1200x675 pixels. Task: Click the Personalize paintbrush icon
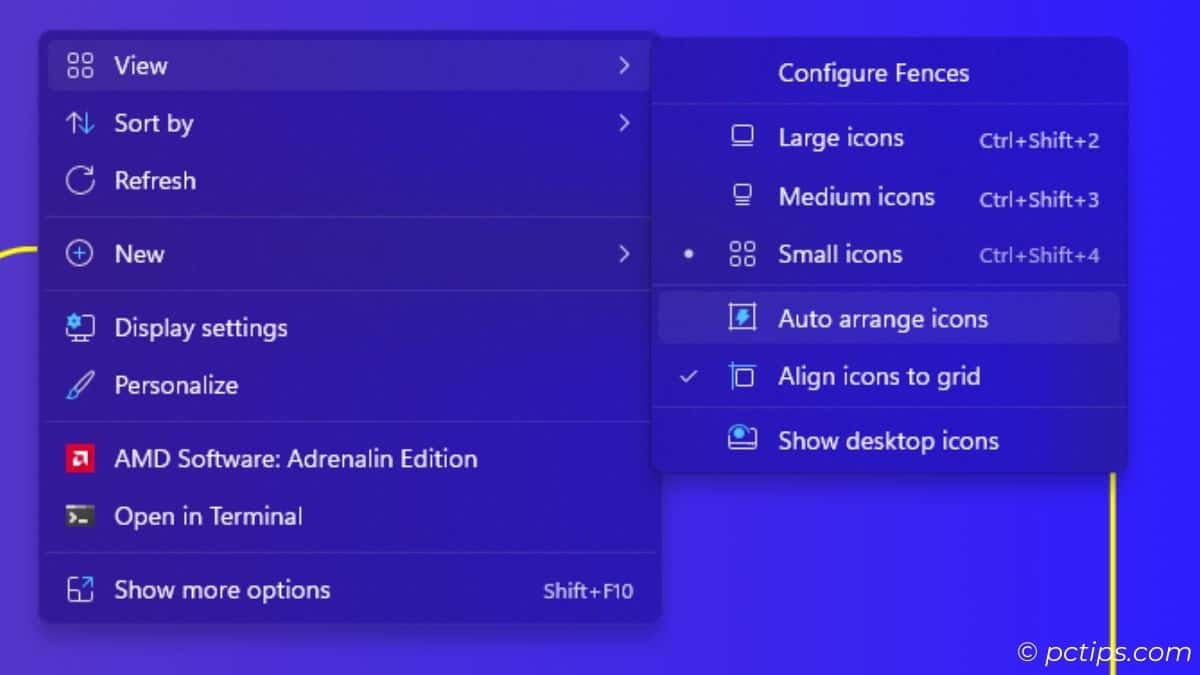tap(80, 385)
